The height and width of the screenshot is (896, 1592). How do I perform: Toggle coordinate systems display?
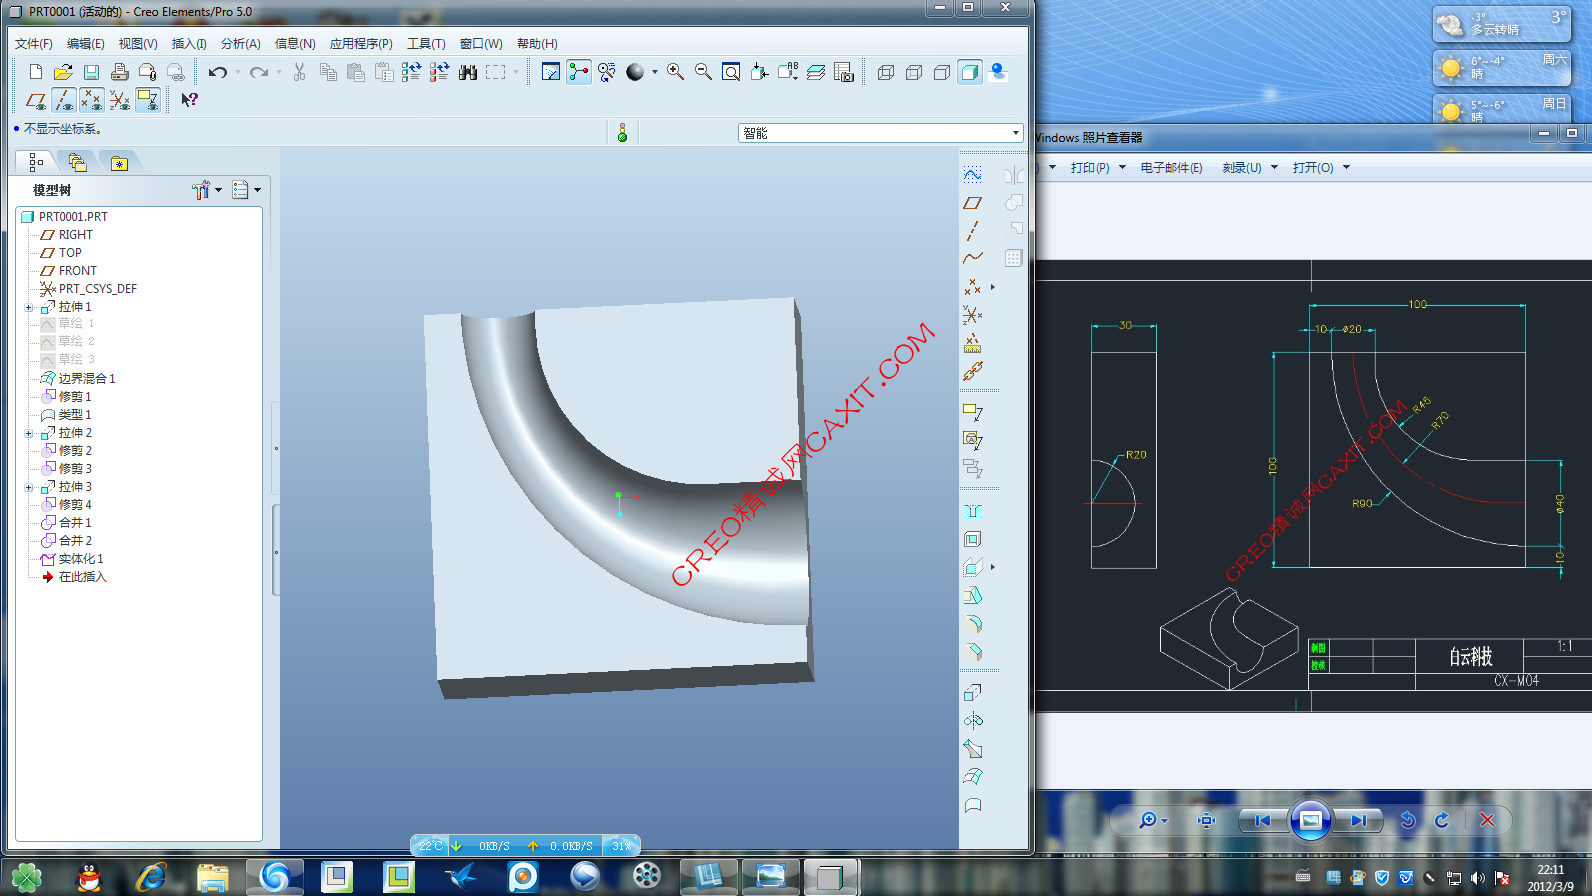click(x=119, y=100)
